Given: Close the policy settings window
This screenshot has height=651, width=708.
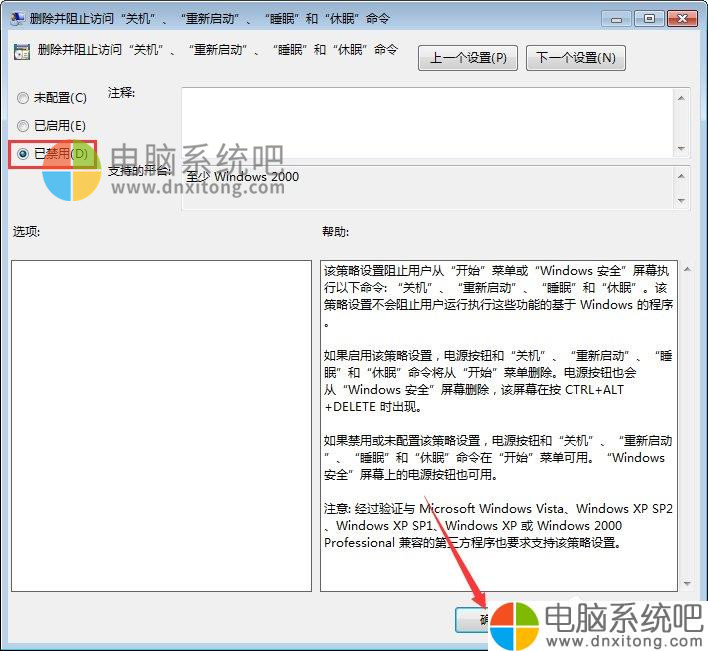Looking at the screenshot, I should (x=682, y=19).
